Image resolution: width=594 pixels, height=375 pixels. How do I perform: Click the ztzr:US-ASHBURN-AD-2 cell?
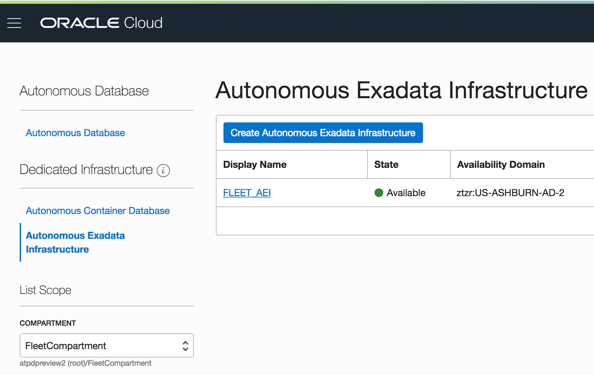pyautogui.click(x=510, y=193)
